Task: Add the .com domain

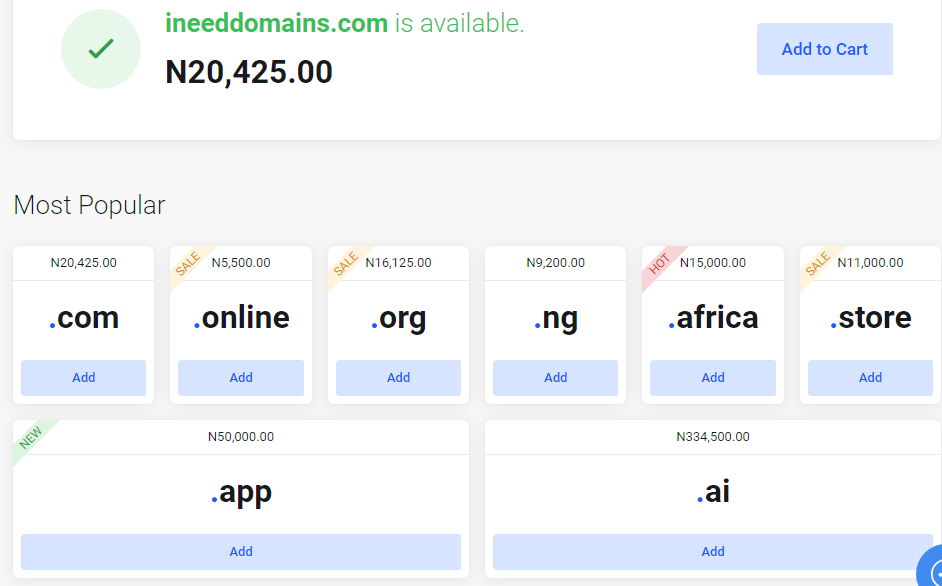Action: click(84, 378)
